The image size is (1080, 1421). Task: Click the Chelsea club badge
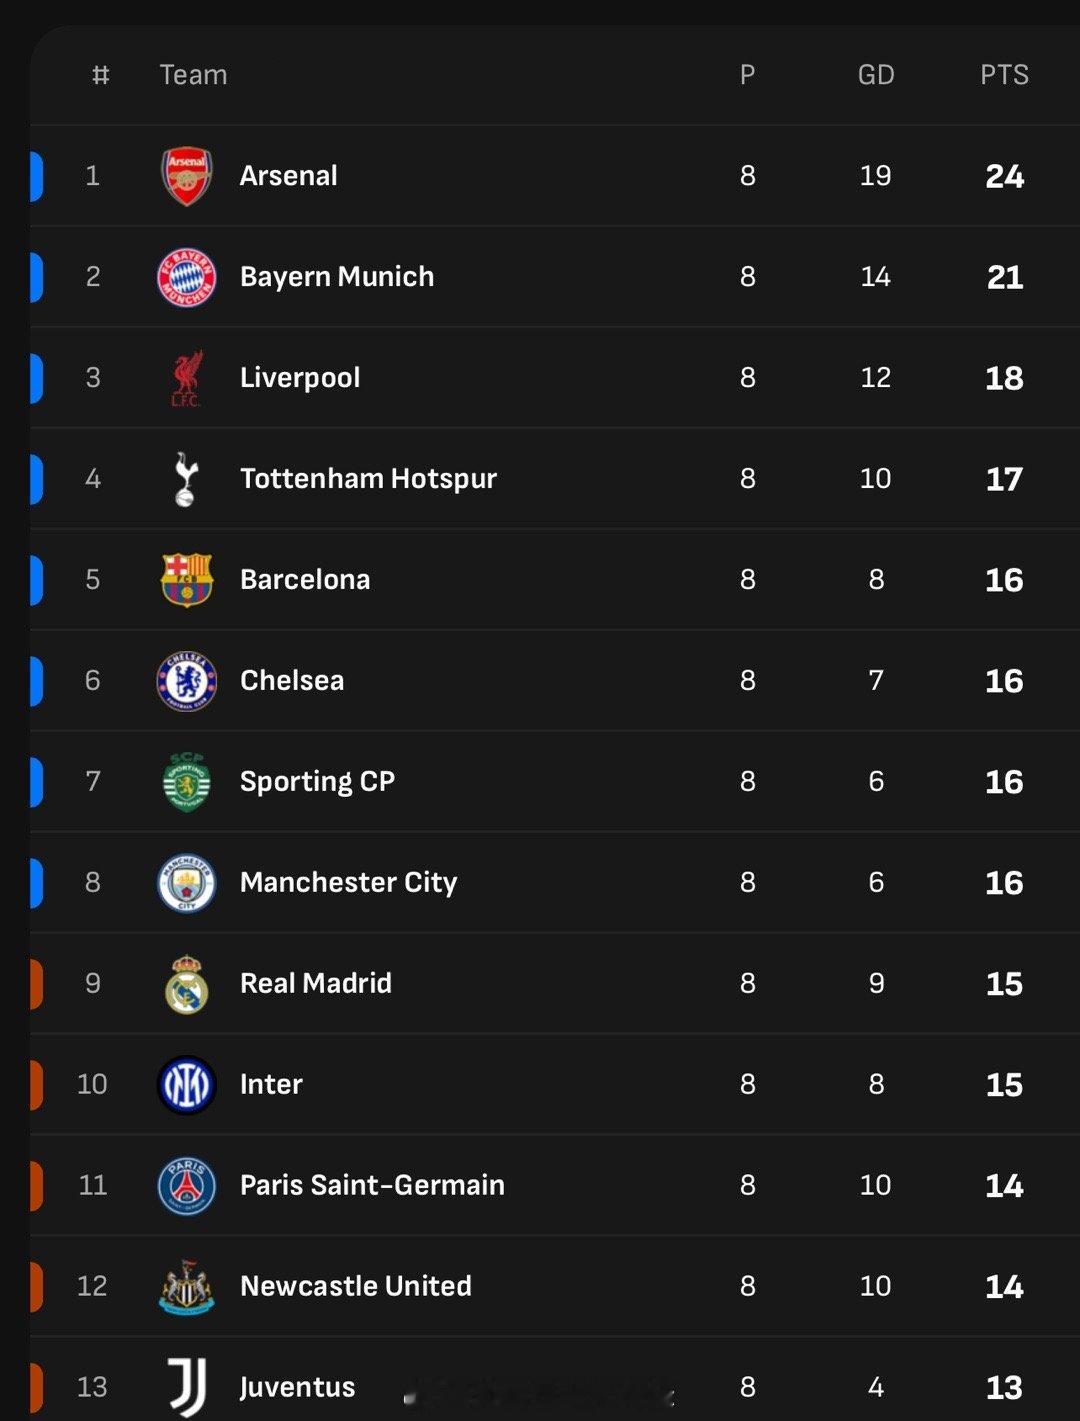(x=187, y=681)
